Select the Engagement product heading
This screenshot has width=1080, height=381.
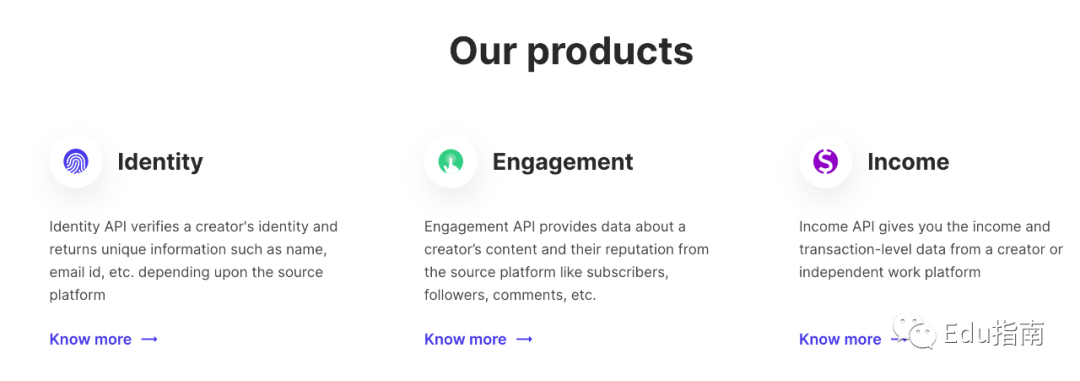pyautogui.click(x=563, y=162)
